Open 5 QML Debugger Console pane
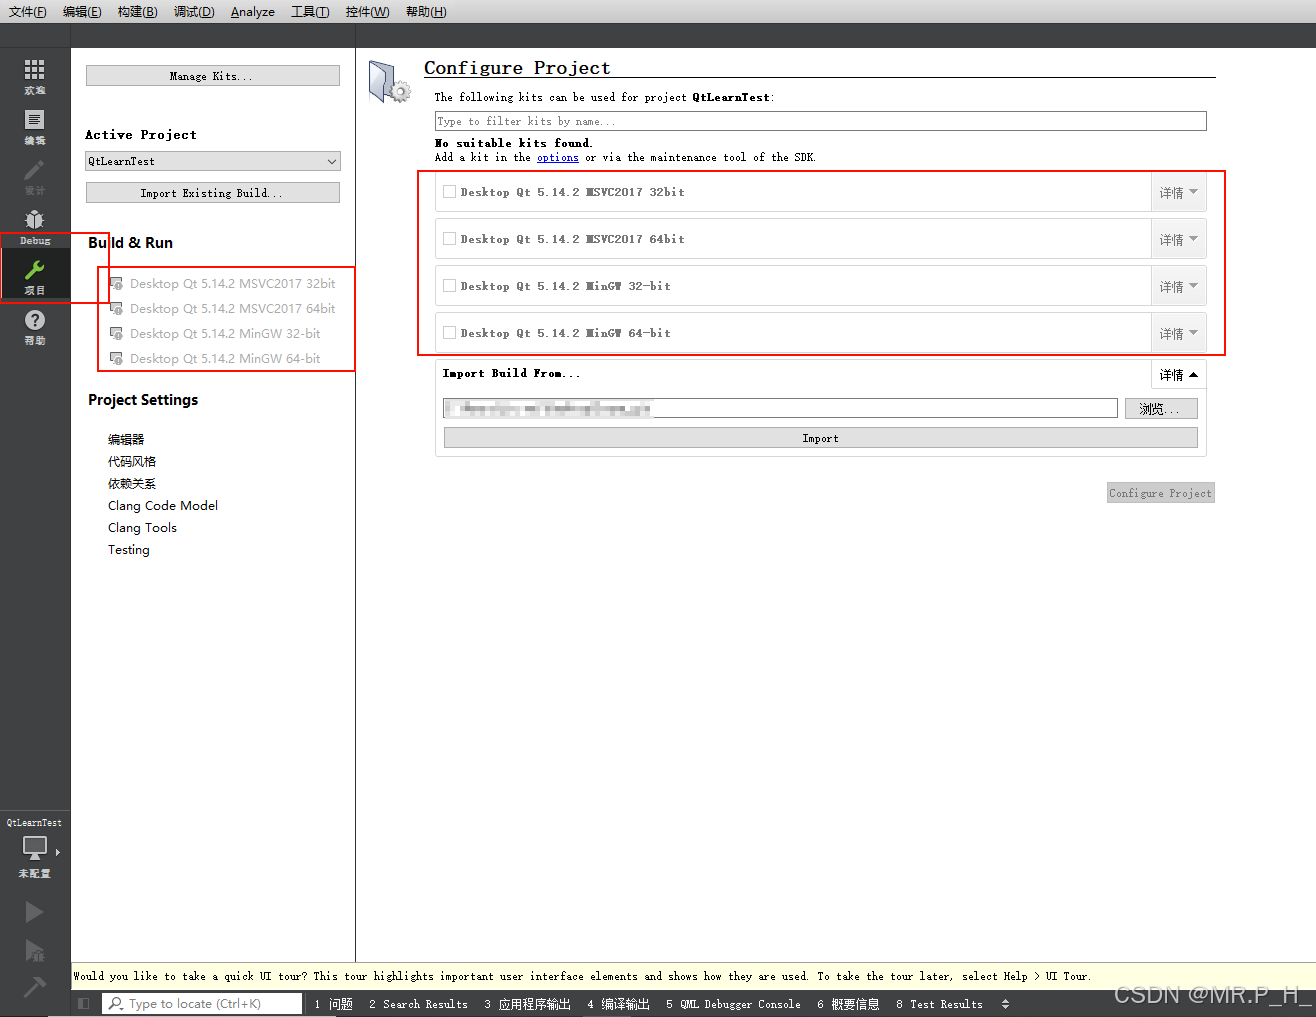The height and width of the screenshot is (1017, 1316). [x=733, y=1004]
